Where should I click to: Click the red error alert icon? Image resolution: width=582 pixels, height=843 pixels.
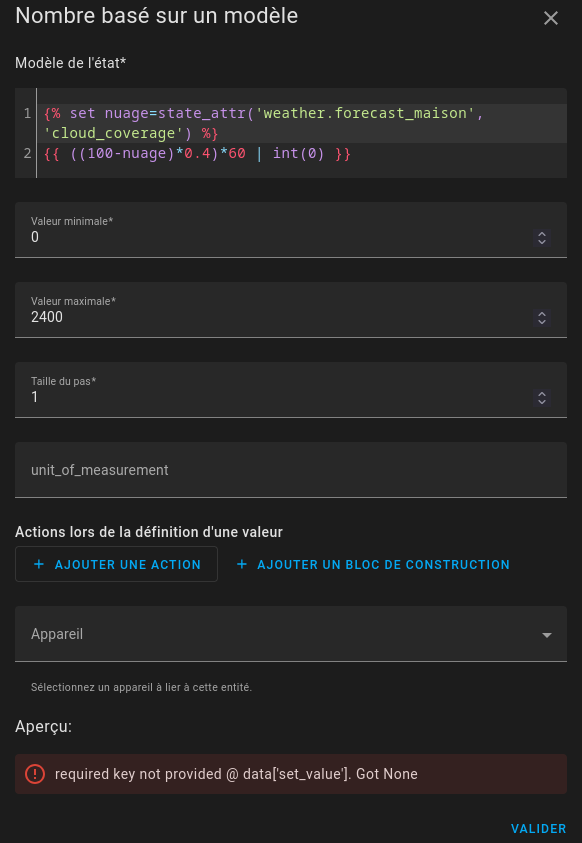[35, 774]
